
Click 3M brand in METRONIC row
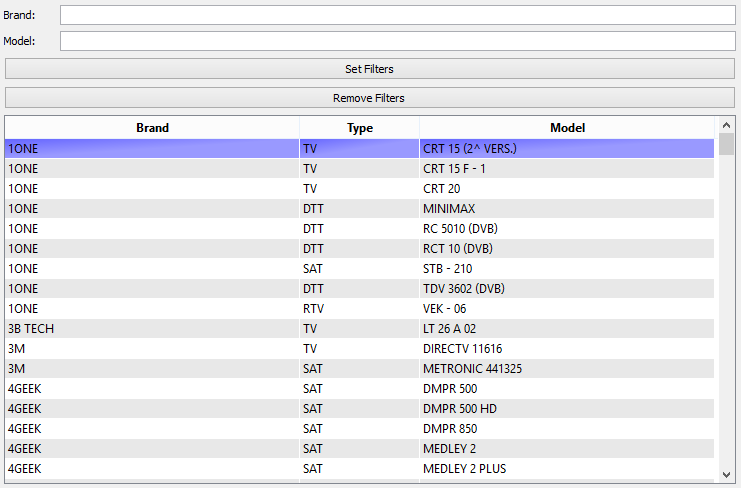coord(152,368)
